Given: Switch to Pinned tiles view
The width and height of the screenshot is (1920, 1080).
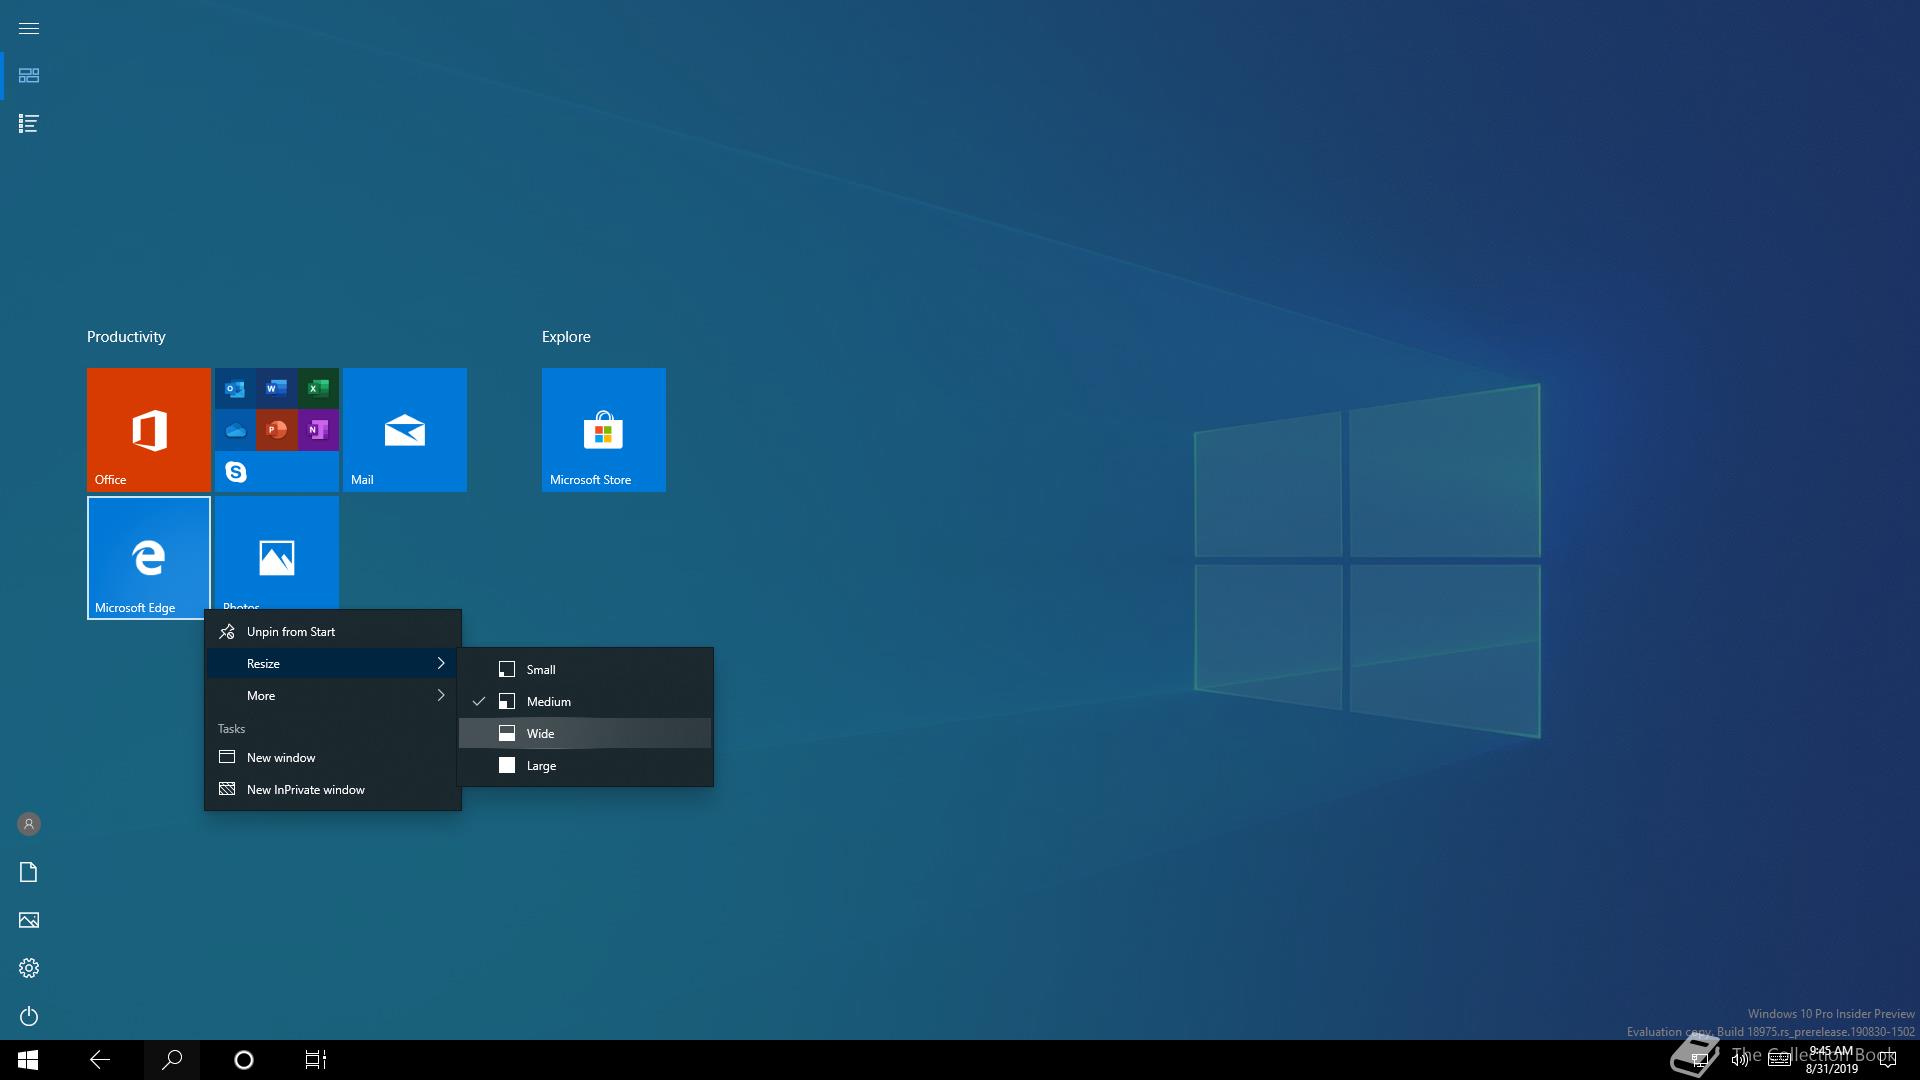Looking at the screenshot, I should [29, 76].
